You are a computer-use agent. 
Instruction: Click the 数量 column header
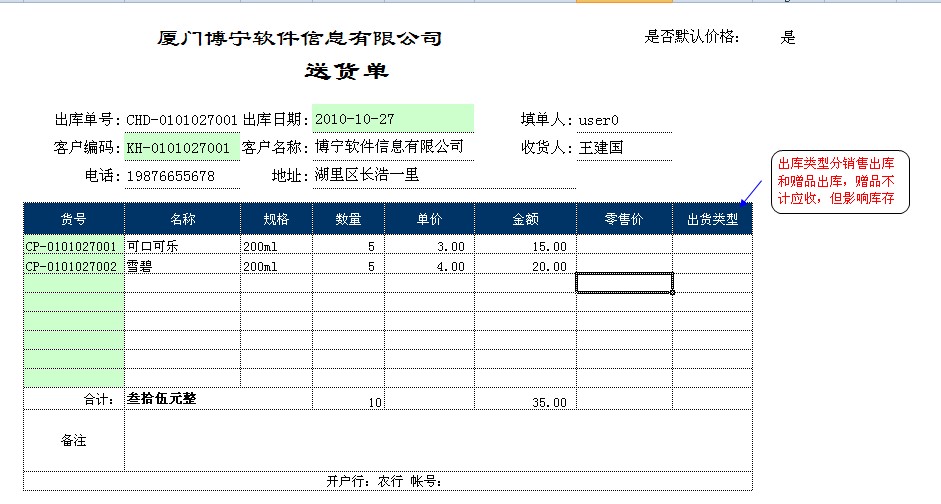point(348,219)
